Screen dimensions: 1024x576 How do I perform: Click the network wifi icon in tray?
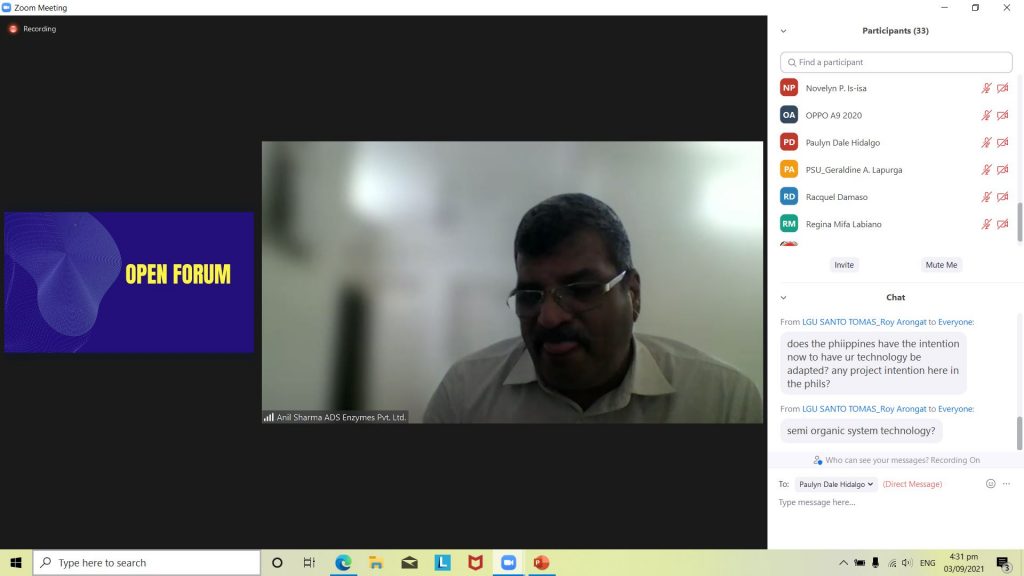pyautogui.click(x=891, y=563)
